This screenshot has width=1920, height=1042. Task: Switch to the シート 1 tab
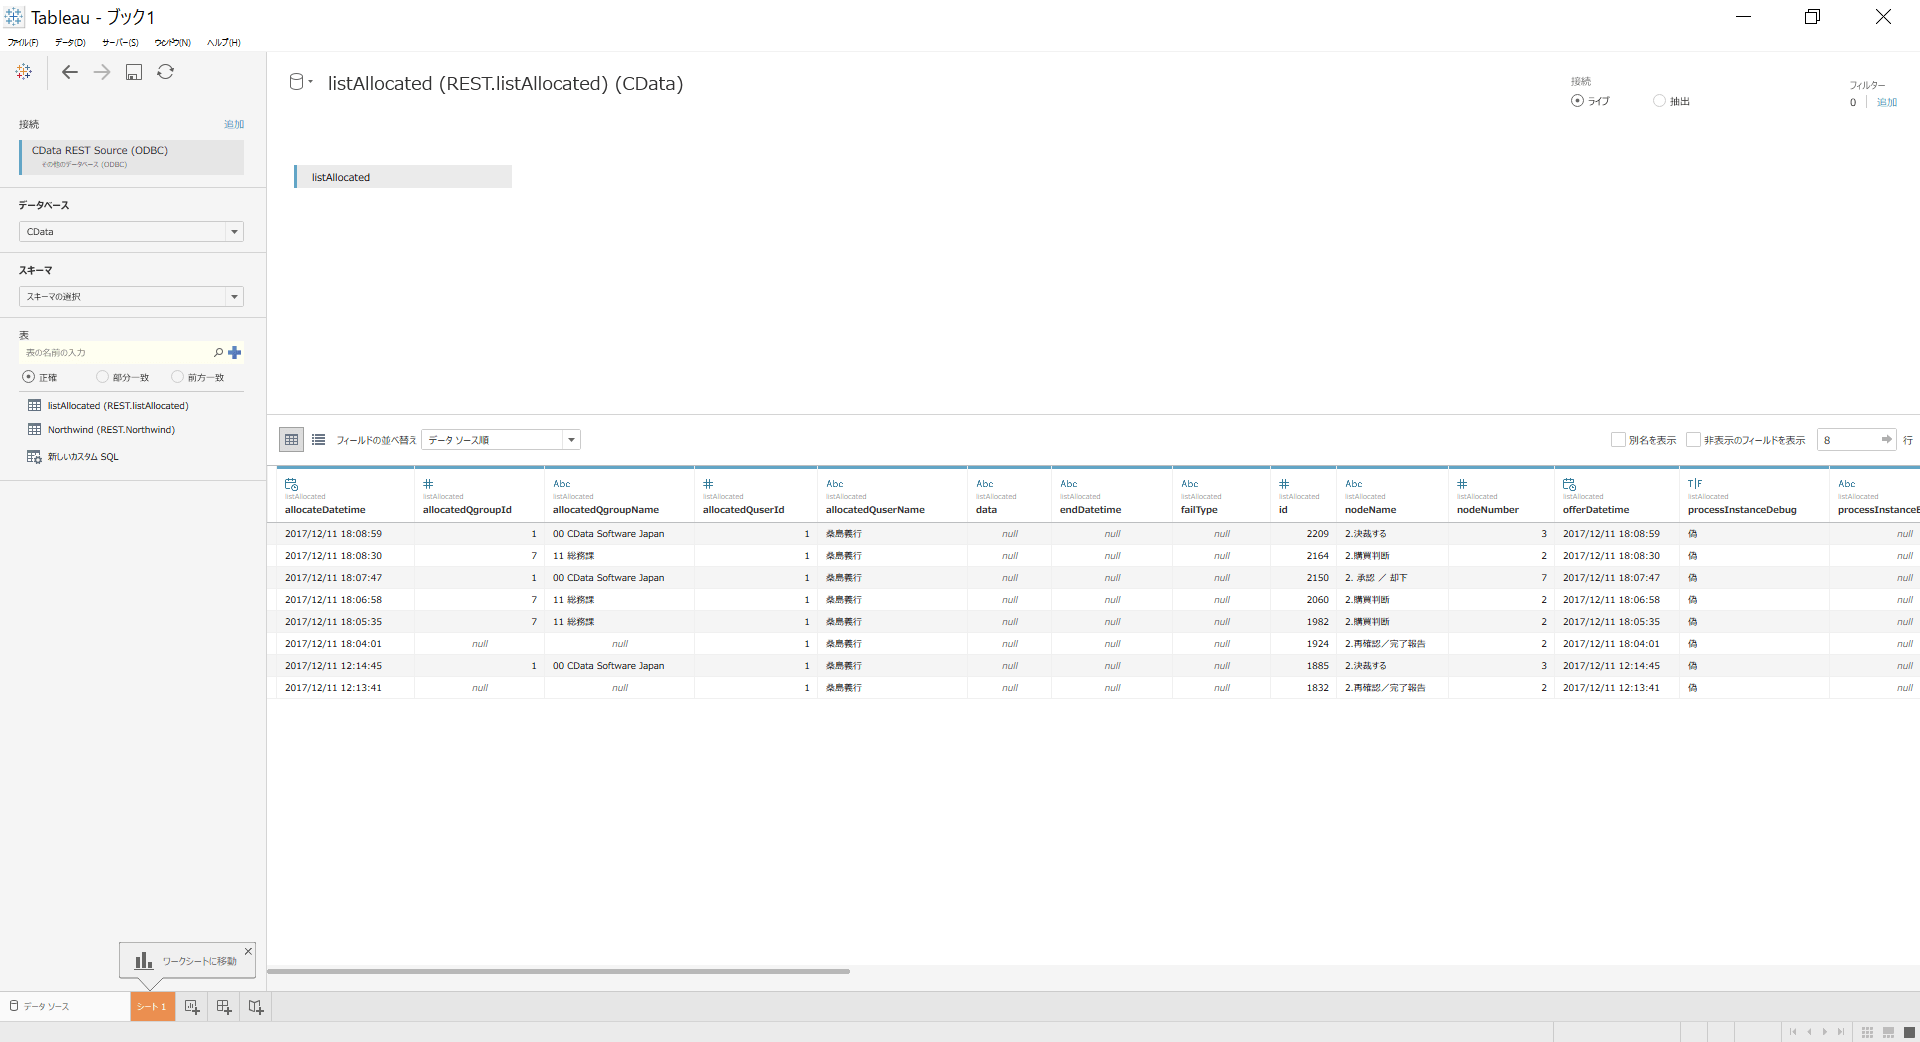tap(152, 1007)
